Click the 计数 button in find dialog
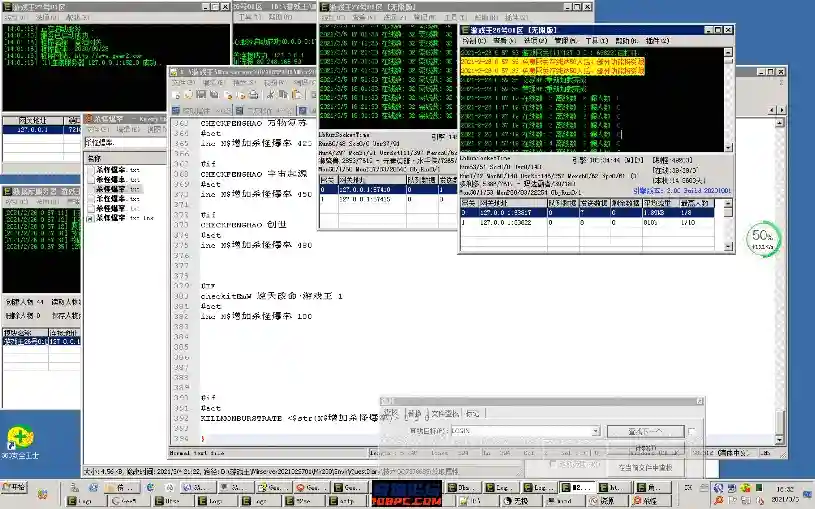This screenshot has width=815, height=509. (x=646, y=449)
